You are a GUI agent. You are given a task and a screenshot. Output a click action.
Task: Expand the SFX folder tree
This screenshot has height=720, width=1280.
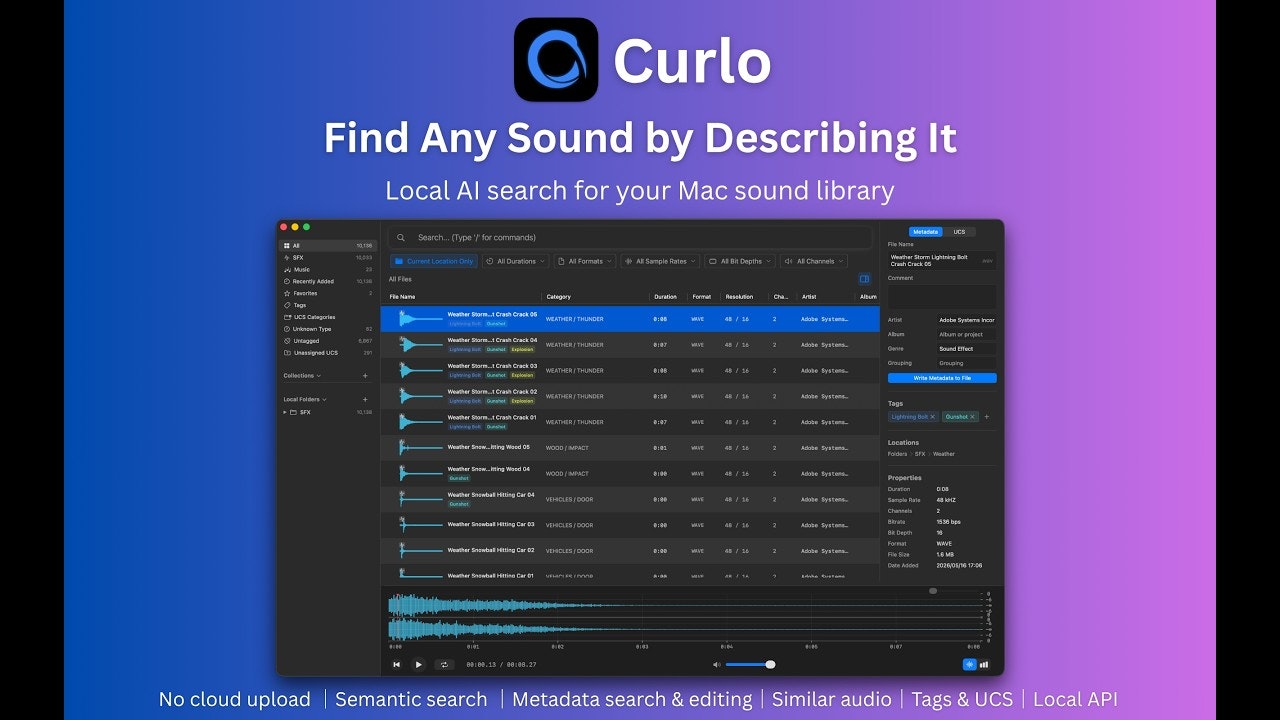tap(285, 412)
